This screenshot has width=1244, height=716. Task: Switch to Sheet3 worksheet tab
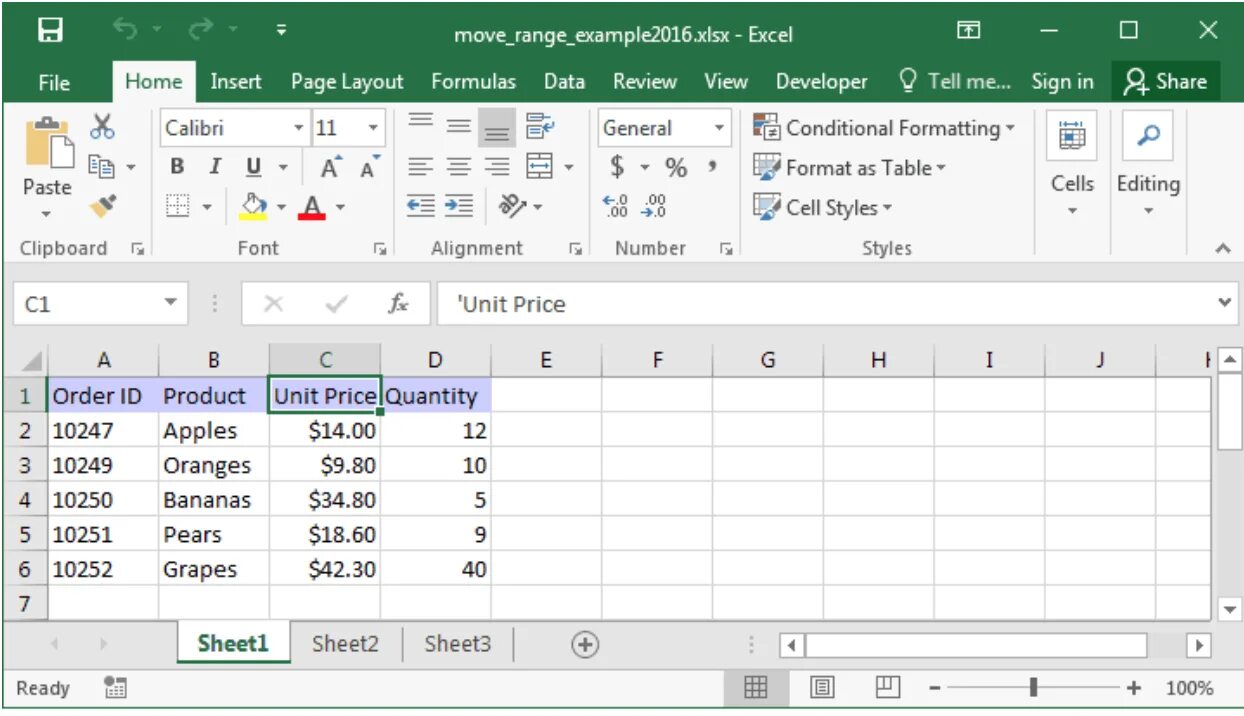click(457, 644)
